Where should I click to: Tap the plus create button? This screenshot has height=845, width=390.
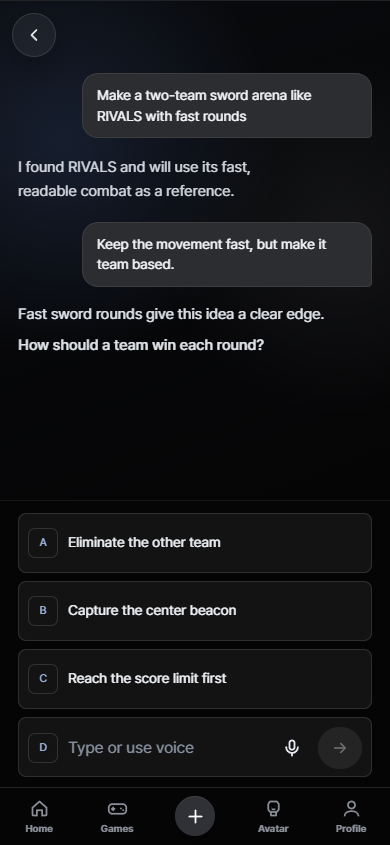[195, 816]
